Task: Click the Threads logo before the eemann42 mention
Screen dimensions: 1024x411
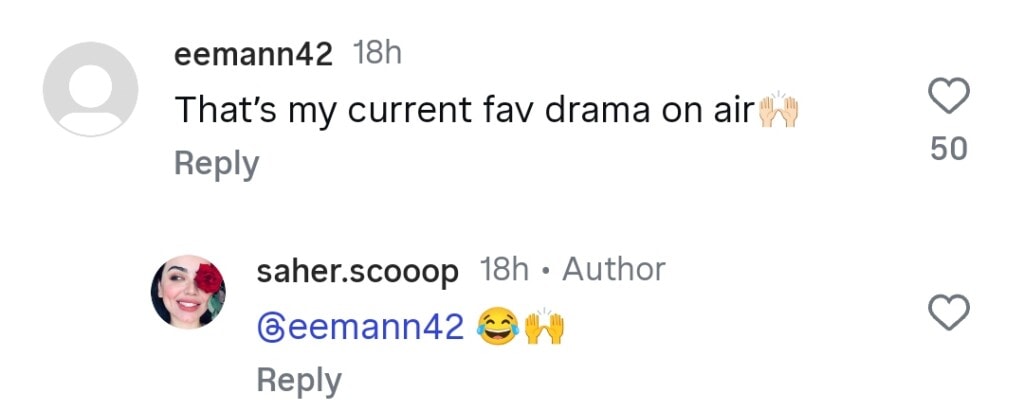Action: [270, 326]
